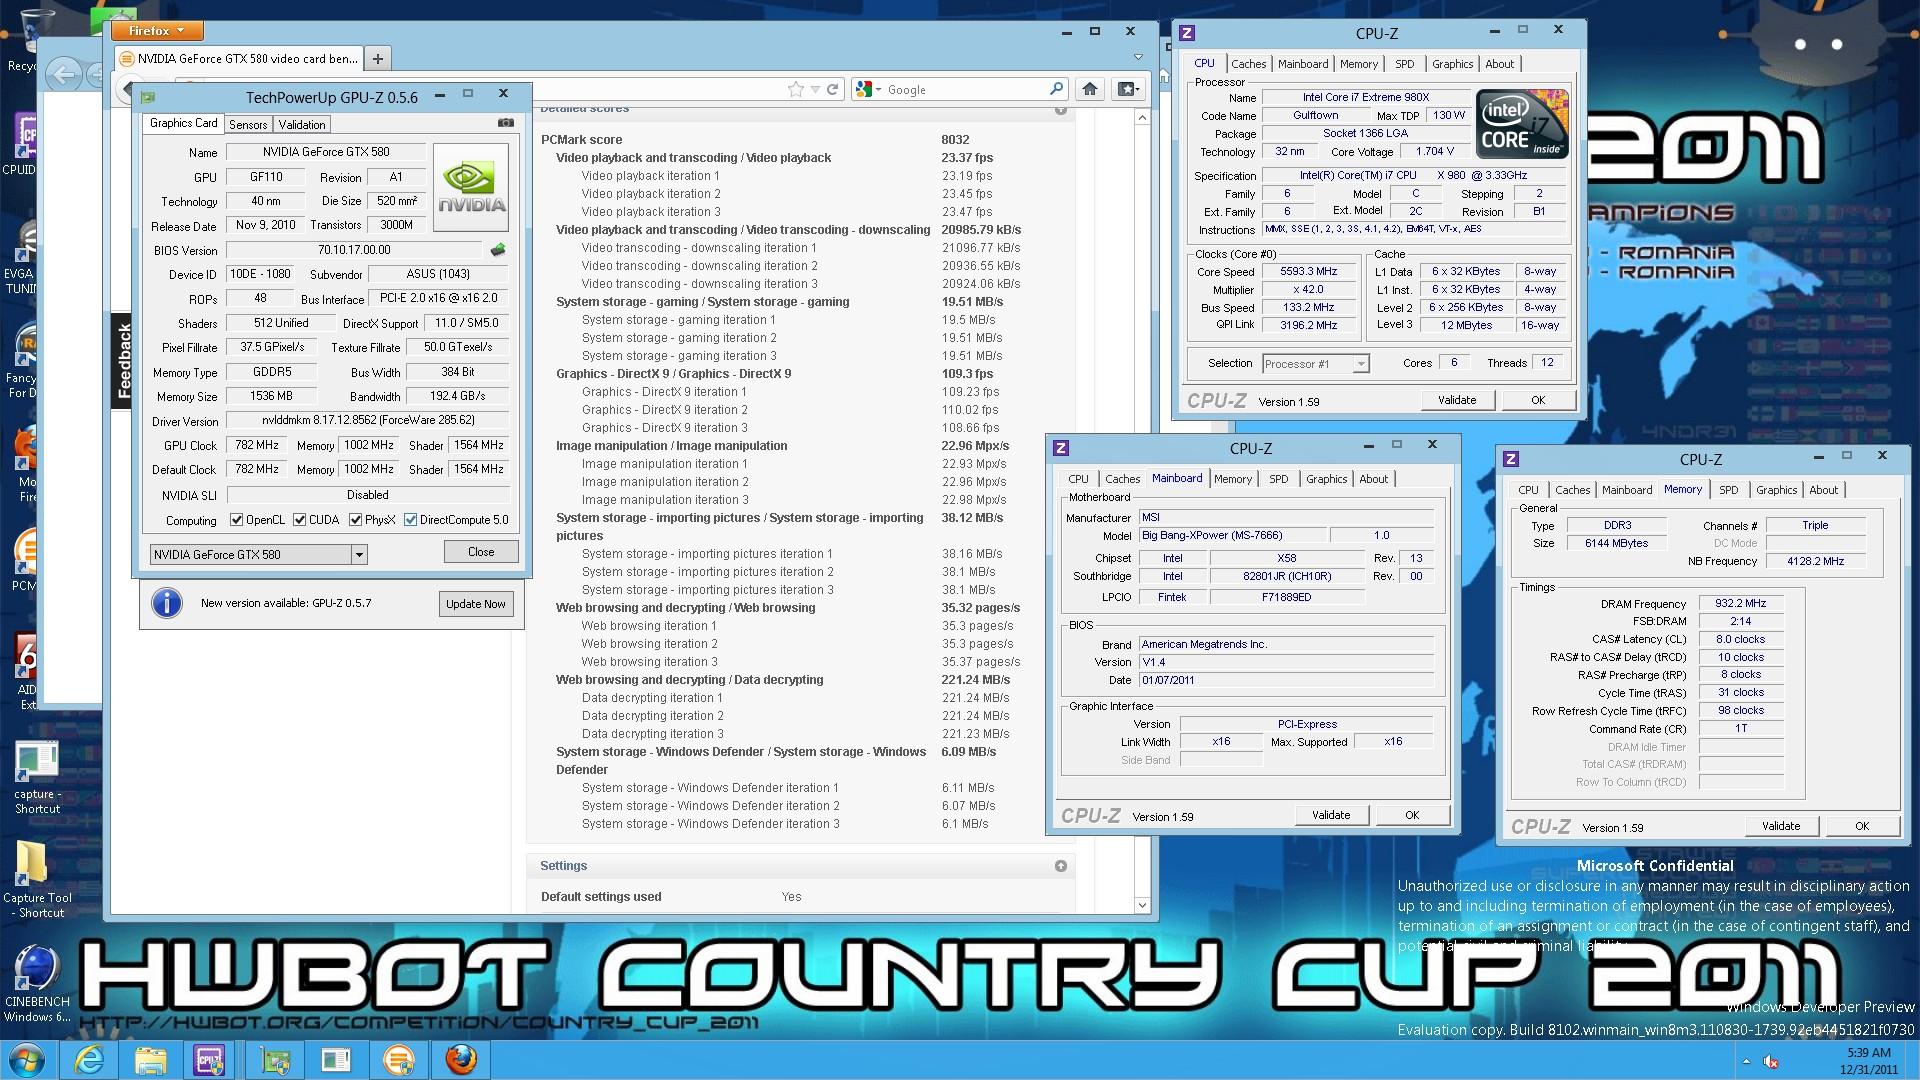Click the Intel Core i7 logo in CPU-Z
1920x1080 pixels.
point(1522,124)
